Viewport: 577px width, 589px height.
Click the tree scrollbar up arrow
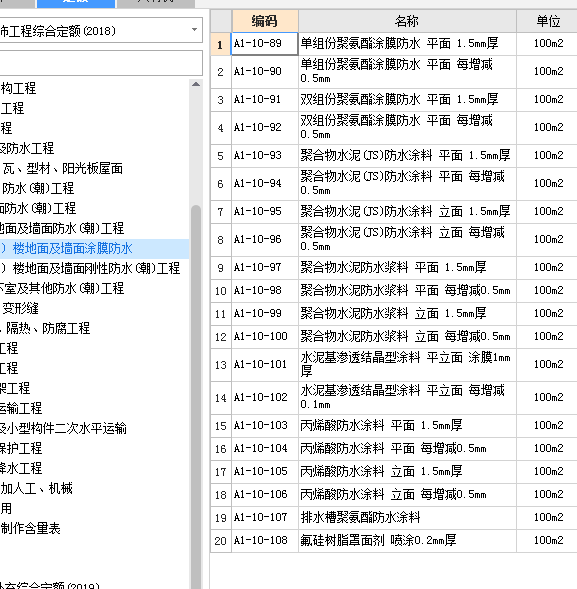(196, 84)
